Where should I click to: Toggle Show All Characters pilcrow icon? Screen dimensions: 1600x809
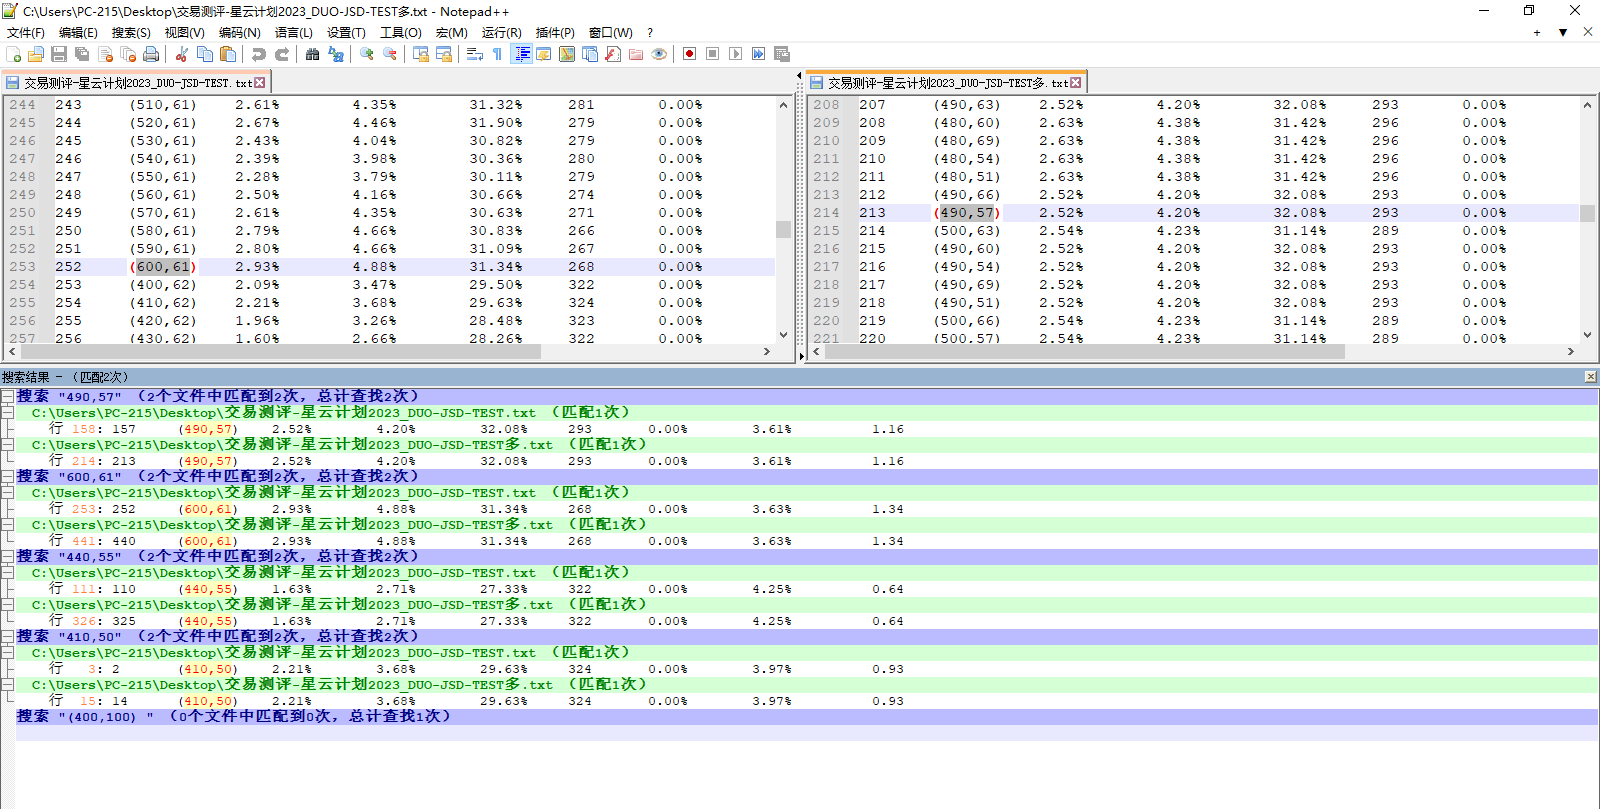coord(497,54)
